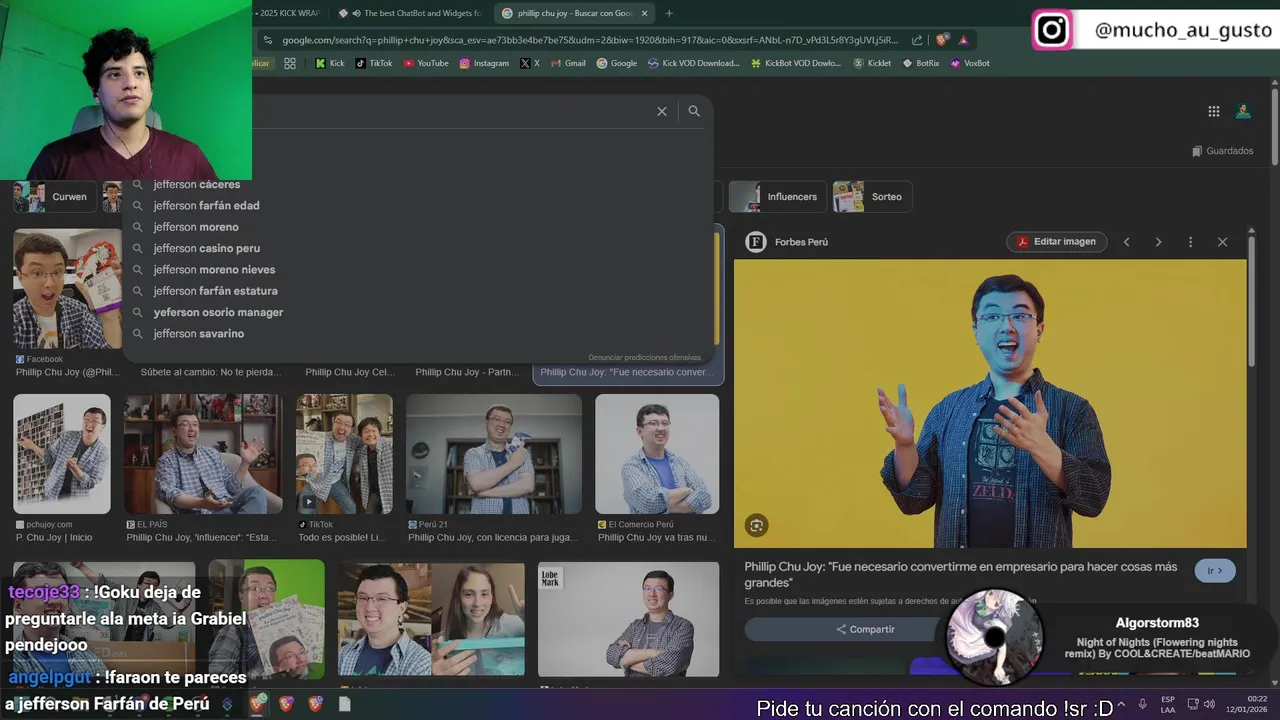This screenshot has width=1280, height=720.
Task: Select suggestion jefferson casino peru
Action: [x=420, y=248]
